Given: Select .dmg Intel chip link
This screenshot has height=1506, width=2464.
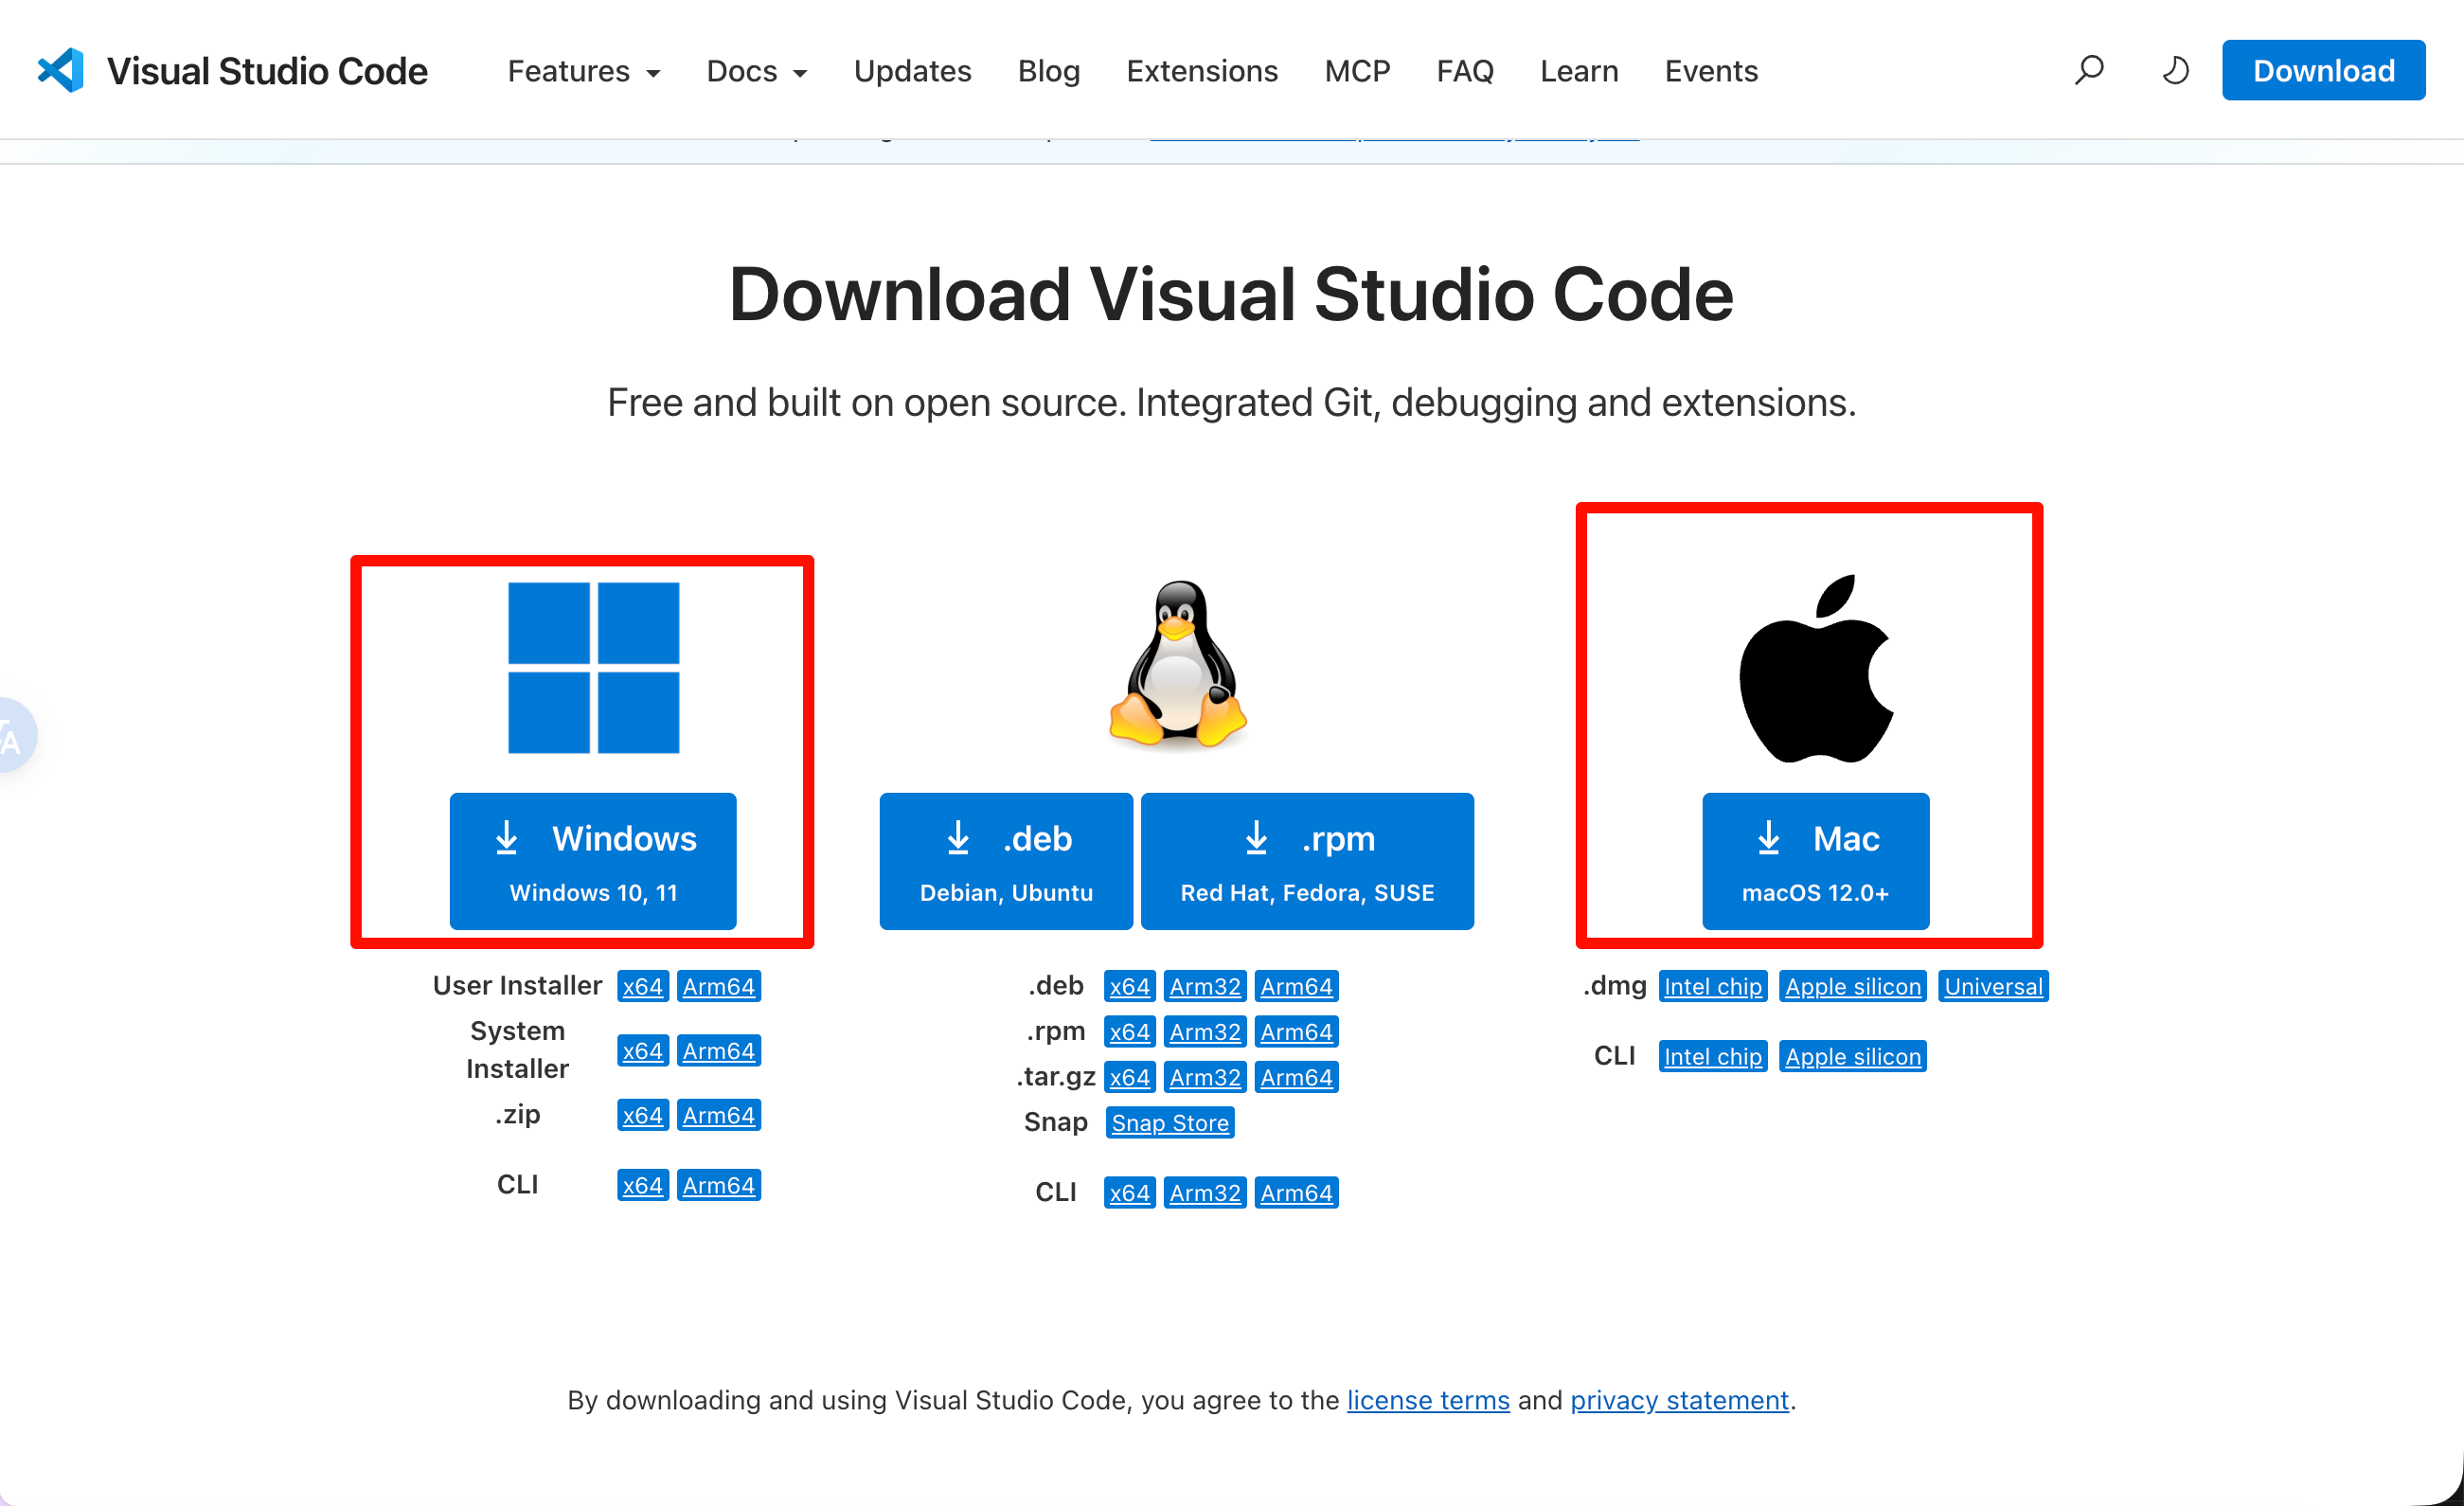Looking at the screenshot, I should click(x=1712, y=986).
